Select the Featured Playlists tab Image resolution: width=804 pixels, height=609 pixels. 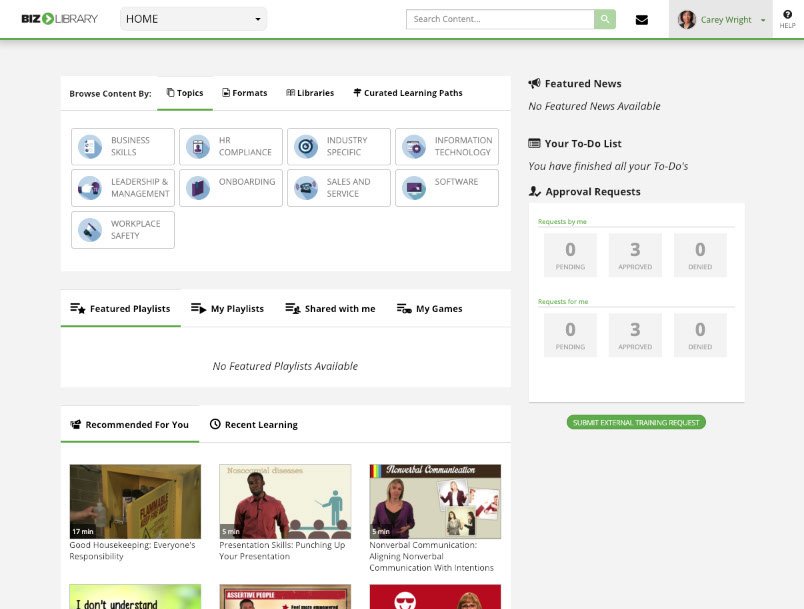click(120, 309)
